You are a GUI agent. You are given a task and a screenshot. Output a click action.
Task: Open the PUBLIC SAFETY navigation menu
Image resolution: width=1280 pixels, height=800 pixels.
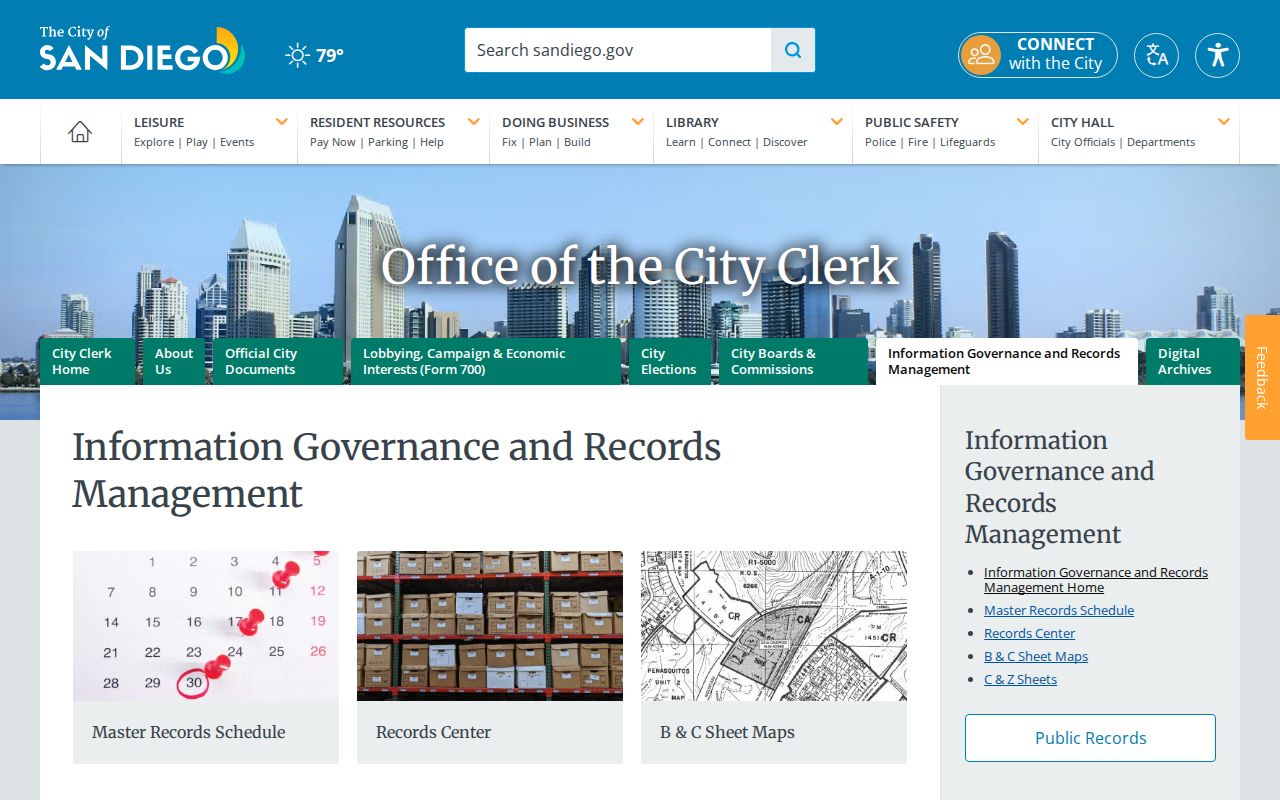click(912, 122)
